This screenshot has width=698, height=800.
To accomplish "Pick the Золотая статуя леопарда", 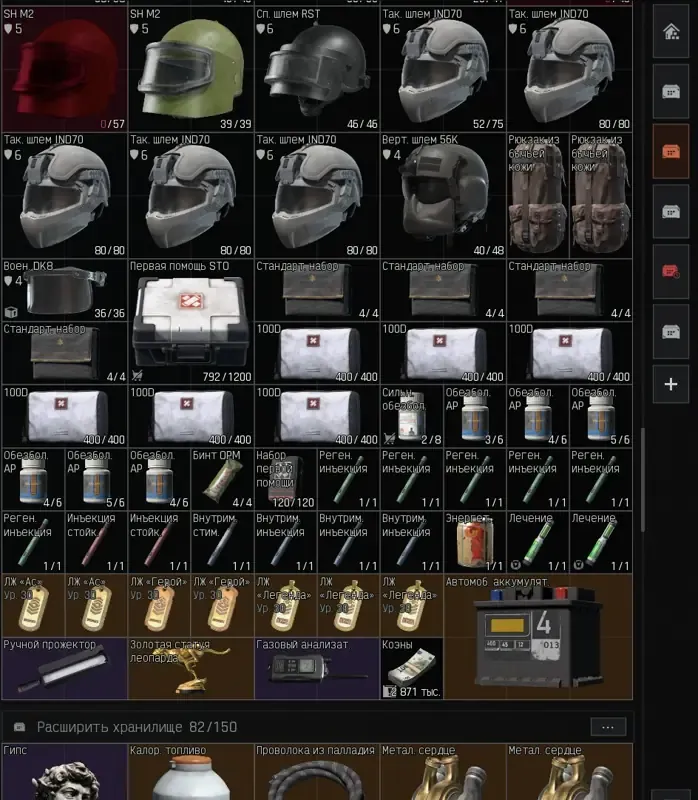I will click(191, 668).
